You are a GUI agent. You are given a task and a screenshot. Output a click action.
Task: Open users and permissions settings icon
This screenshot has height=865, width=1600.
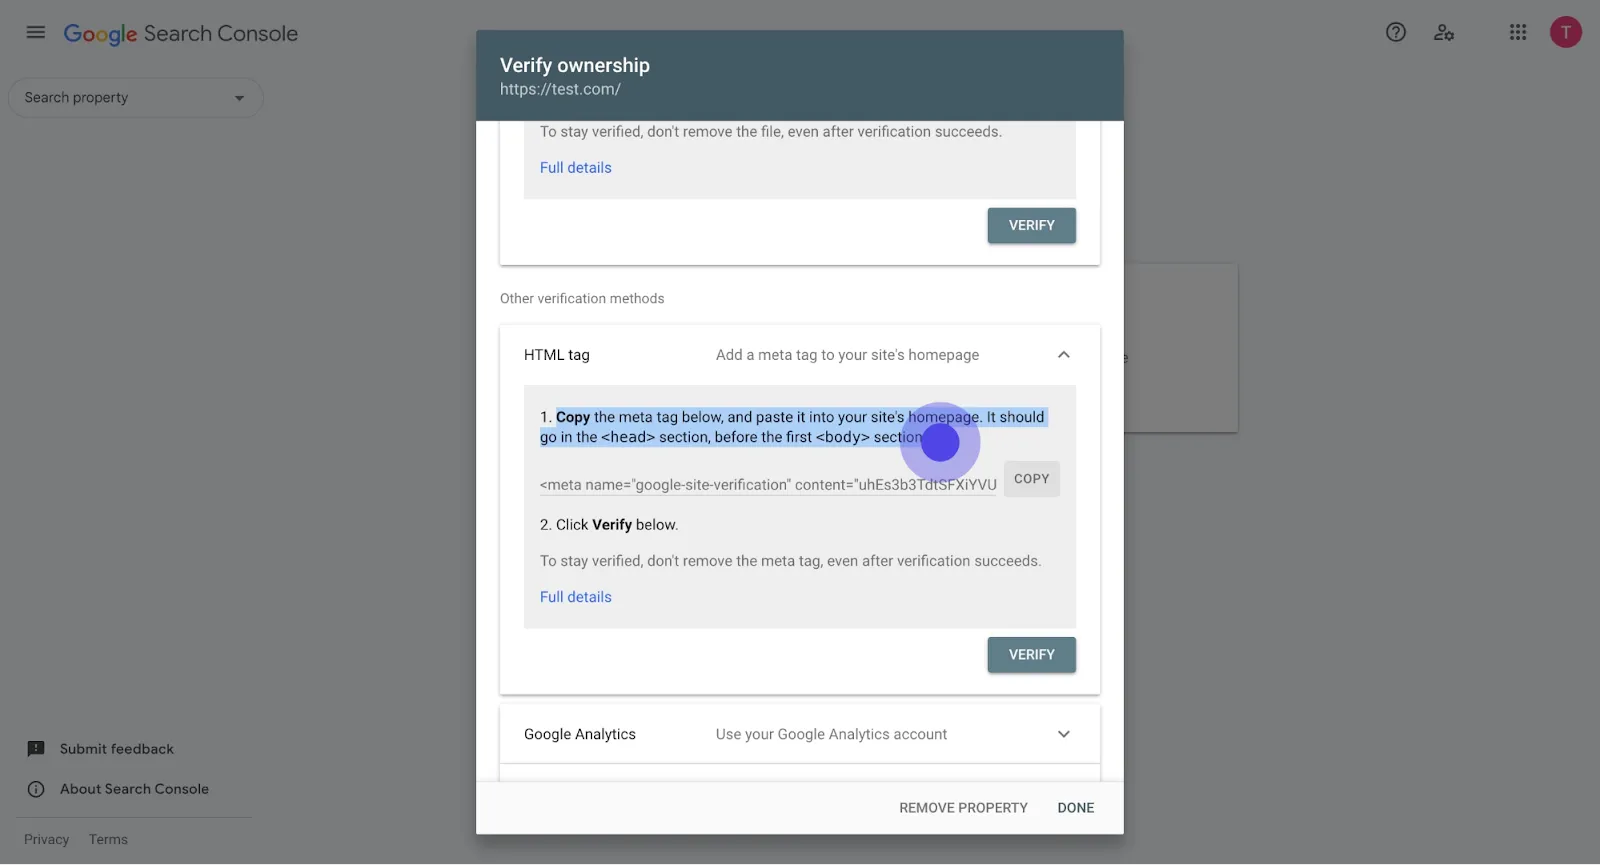click(1444, 32)
